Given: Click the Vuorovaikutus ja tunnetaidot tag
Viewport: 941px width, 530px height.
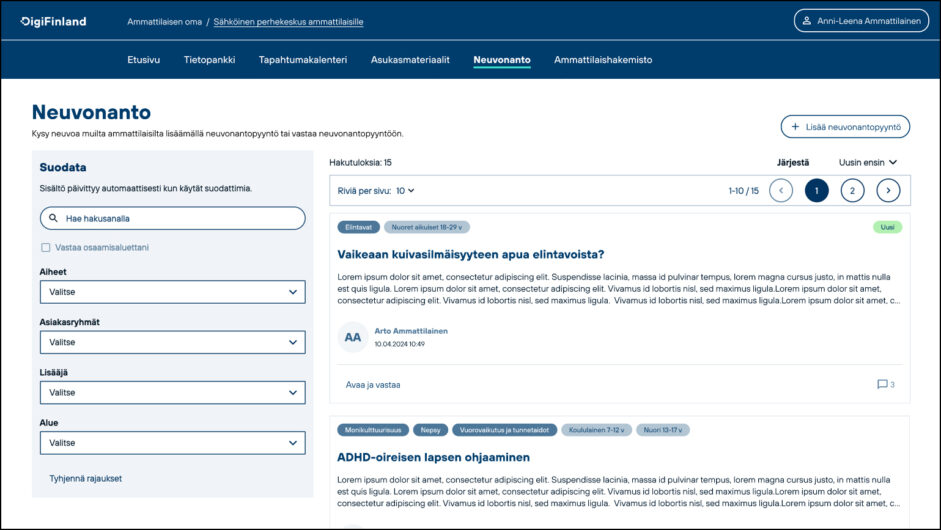Looking at the screenshot, I should 504,430.
